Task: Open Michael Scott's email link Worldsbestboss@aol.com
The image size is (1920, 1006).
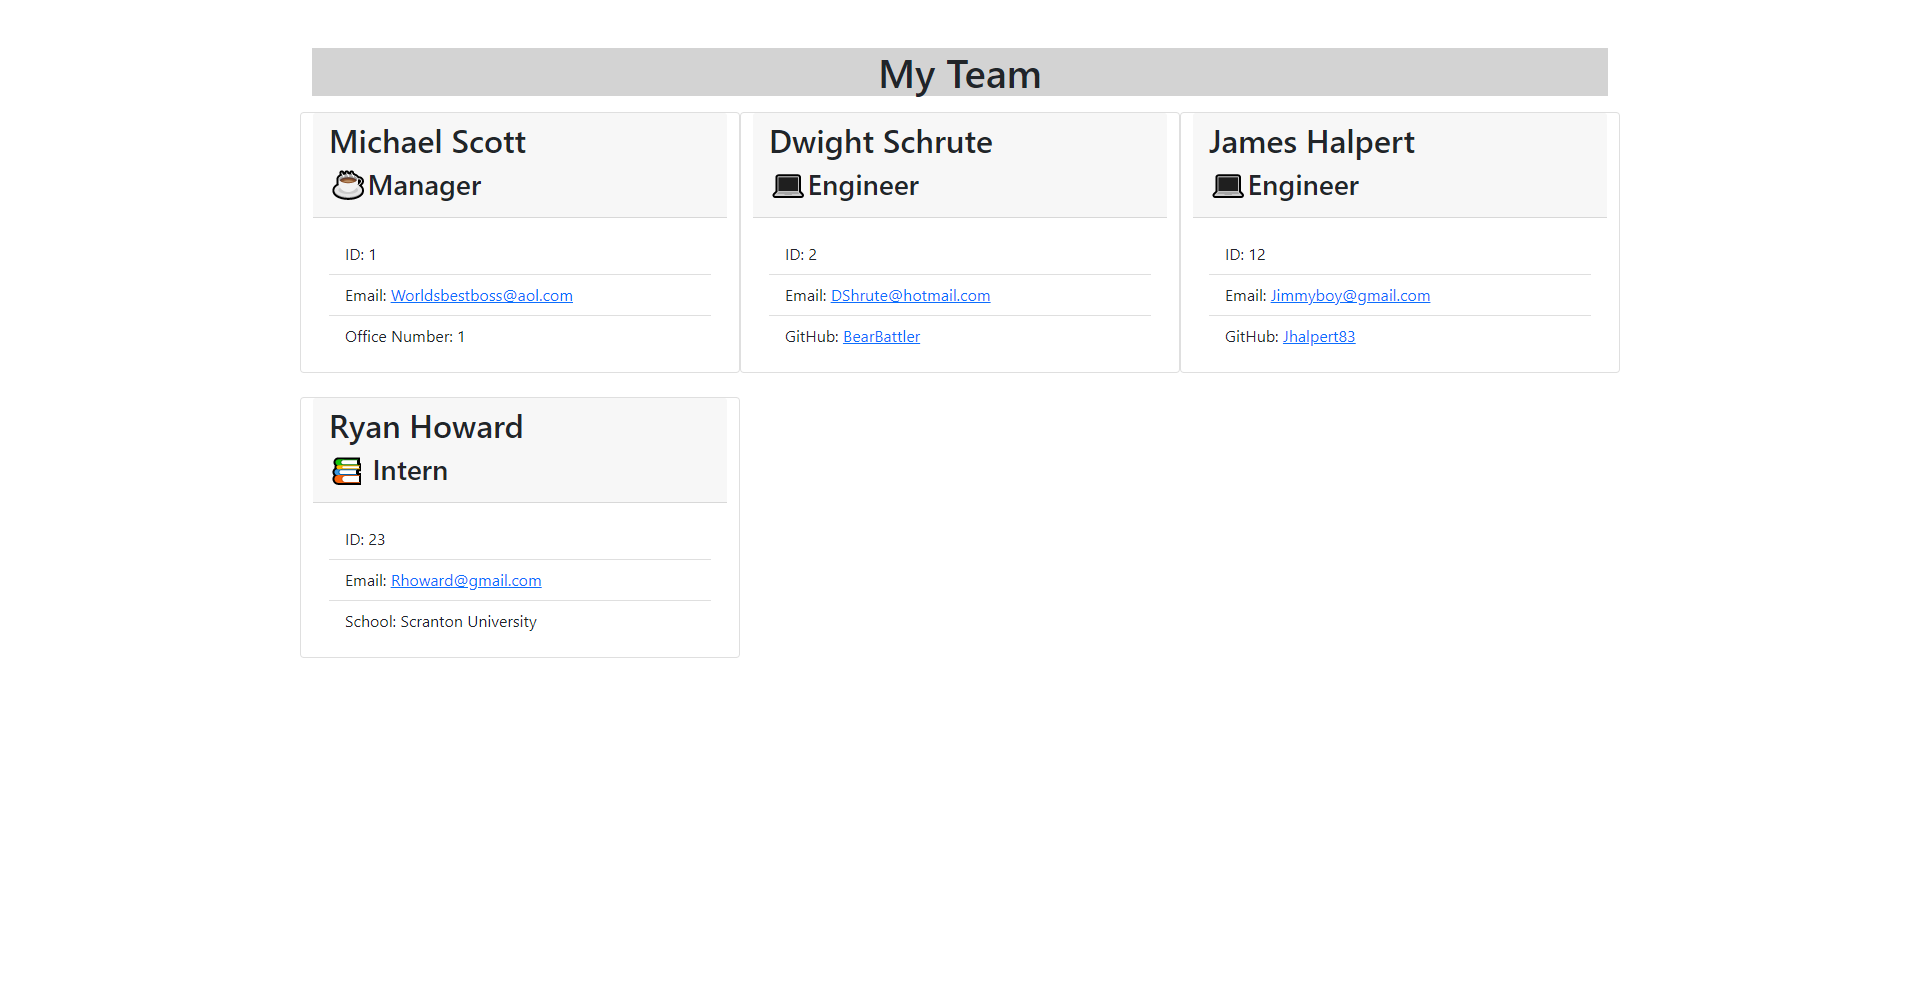Action: 482,295
